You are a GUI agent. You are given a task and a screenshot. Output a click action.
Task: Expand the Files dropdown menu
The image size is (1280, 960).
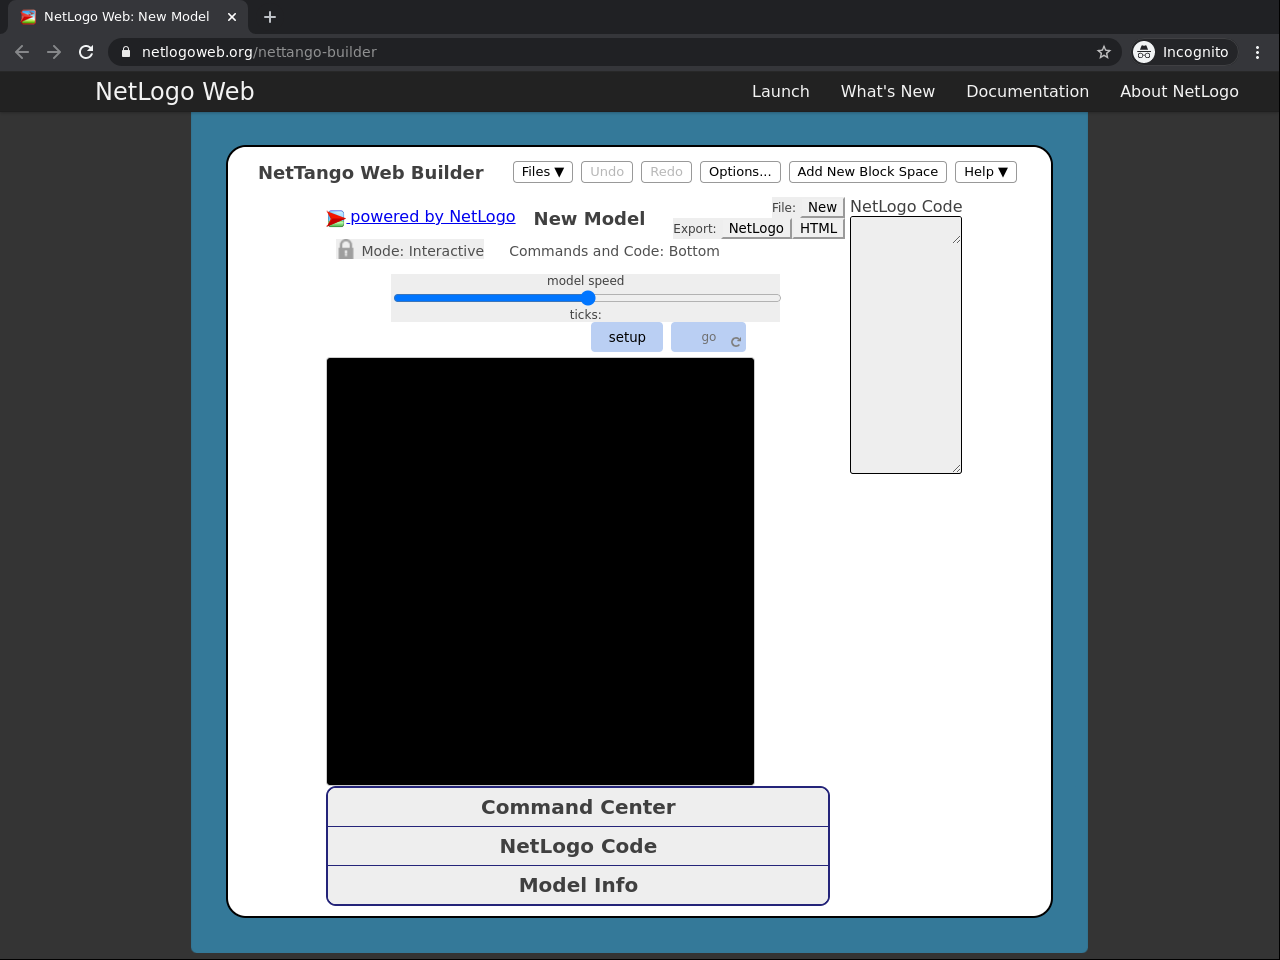(543, 172)
